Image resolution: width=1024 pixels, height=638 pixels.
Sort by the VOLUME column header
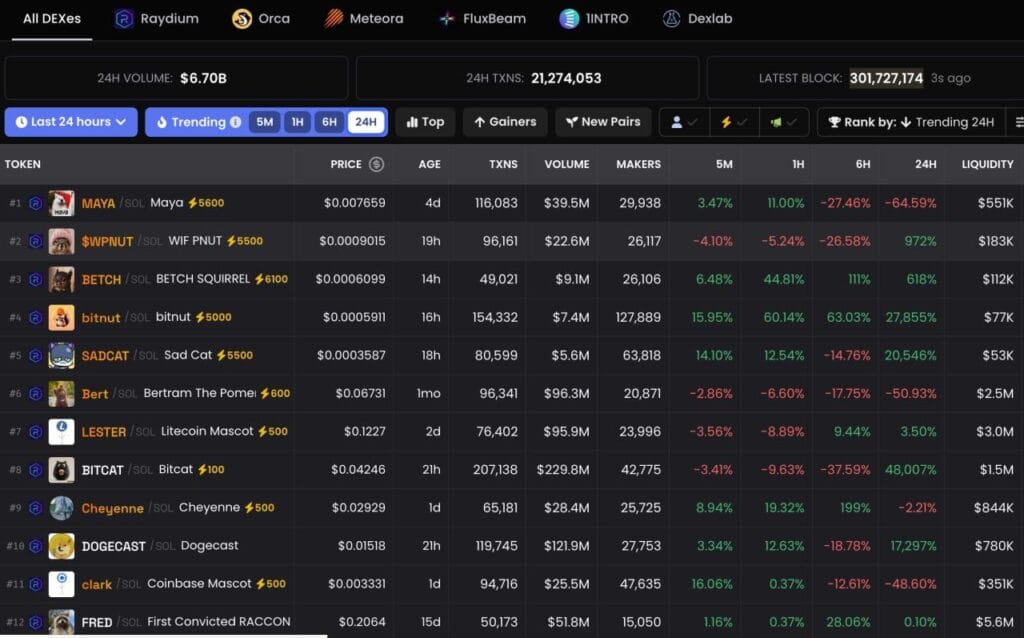(x=567, y=165)
